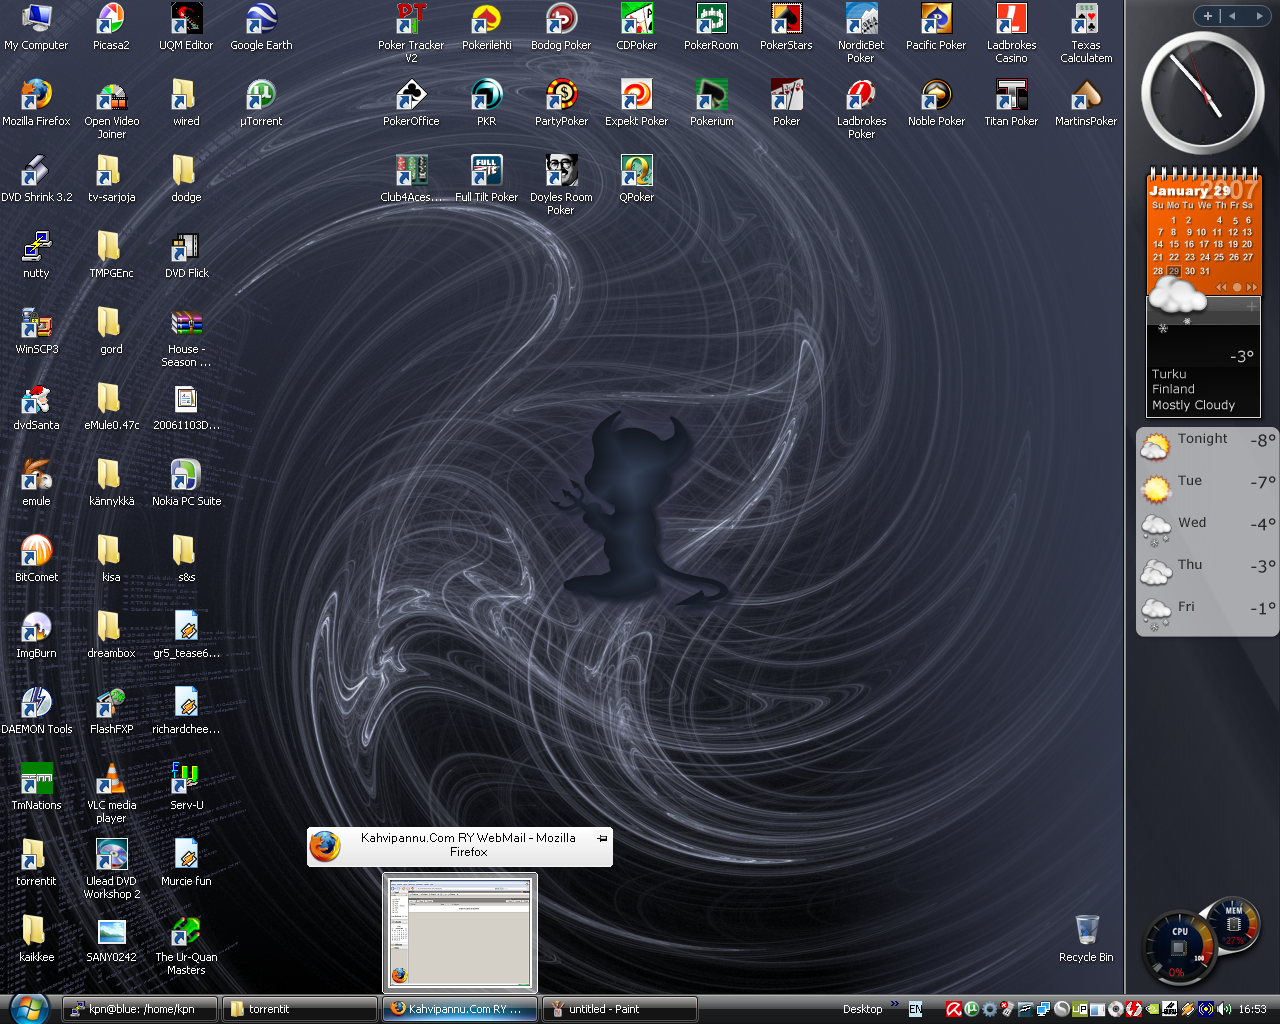Click the Firefox WebMail window thumbnail preview

pyautogui.click(x=460, y=932)
